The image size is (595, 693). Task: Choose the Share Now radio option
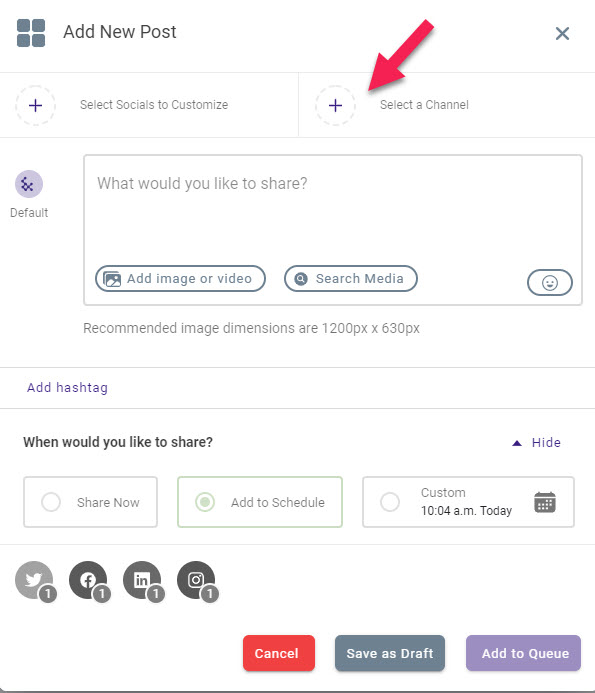[x=51, y=502]
